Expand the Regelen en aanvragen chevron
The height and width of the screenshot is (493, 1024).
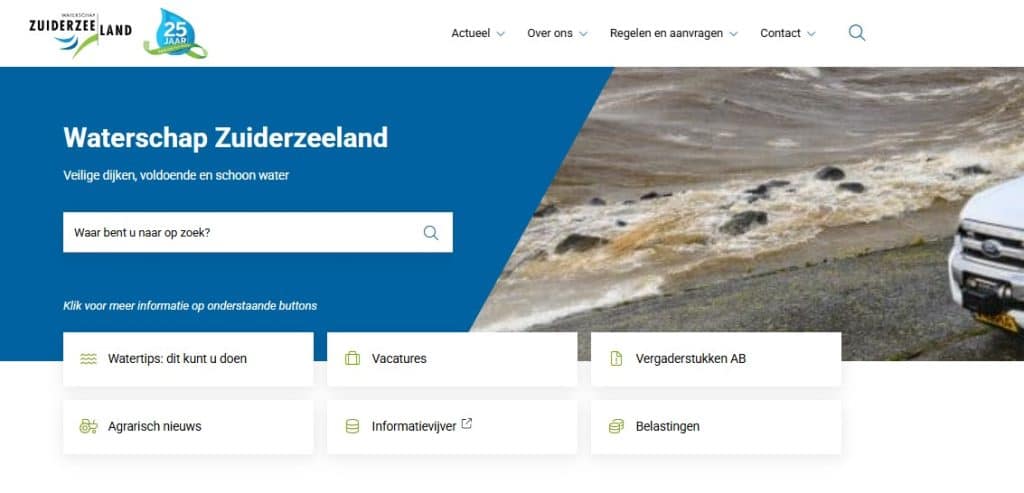(x=733, y=34)
